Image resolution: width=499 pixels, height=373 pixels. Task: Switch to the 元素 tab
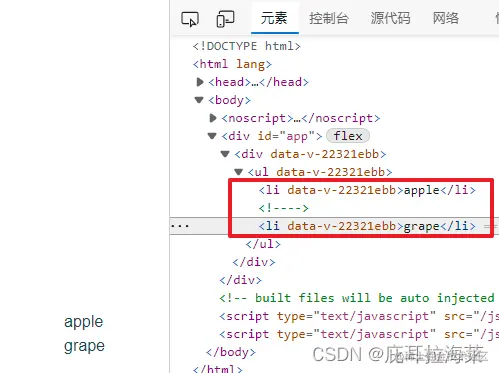pos(274,18)
